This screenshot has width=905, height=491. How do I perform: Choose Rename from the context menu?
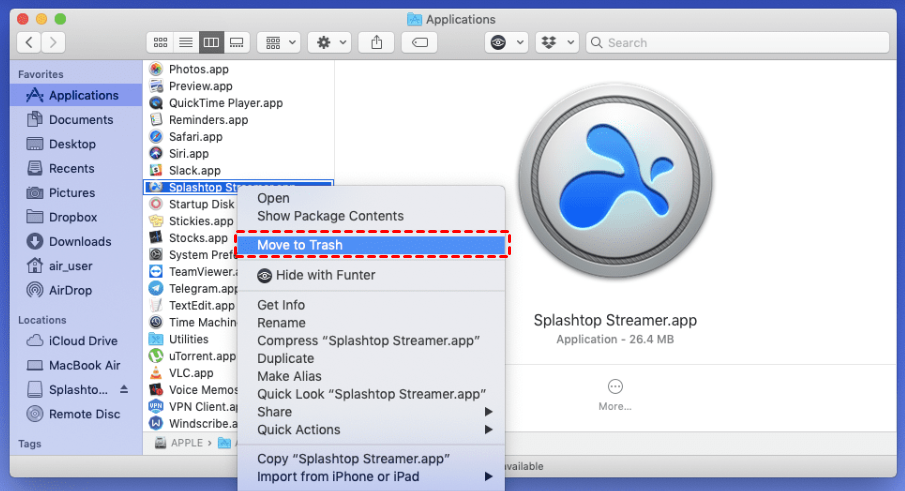371,323
